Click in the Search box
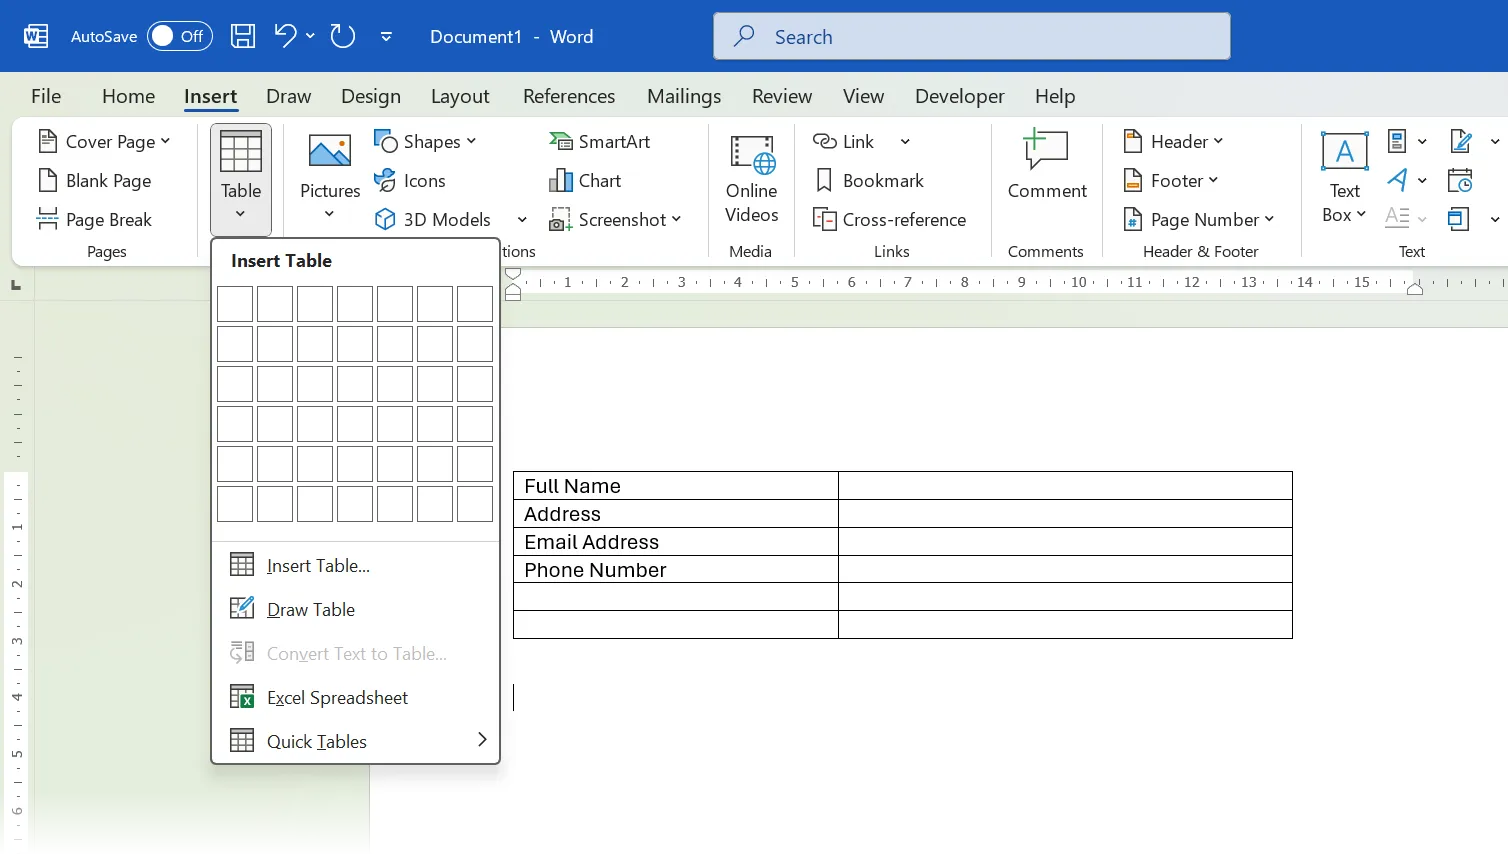The height and width of the screenshot is (855, 1508). click(x=971, y=37)
